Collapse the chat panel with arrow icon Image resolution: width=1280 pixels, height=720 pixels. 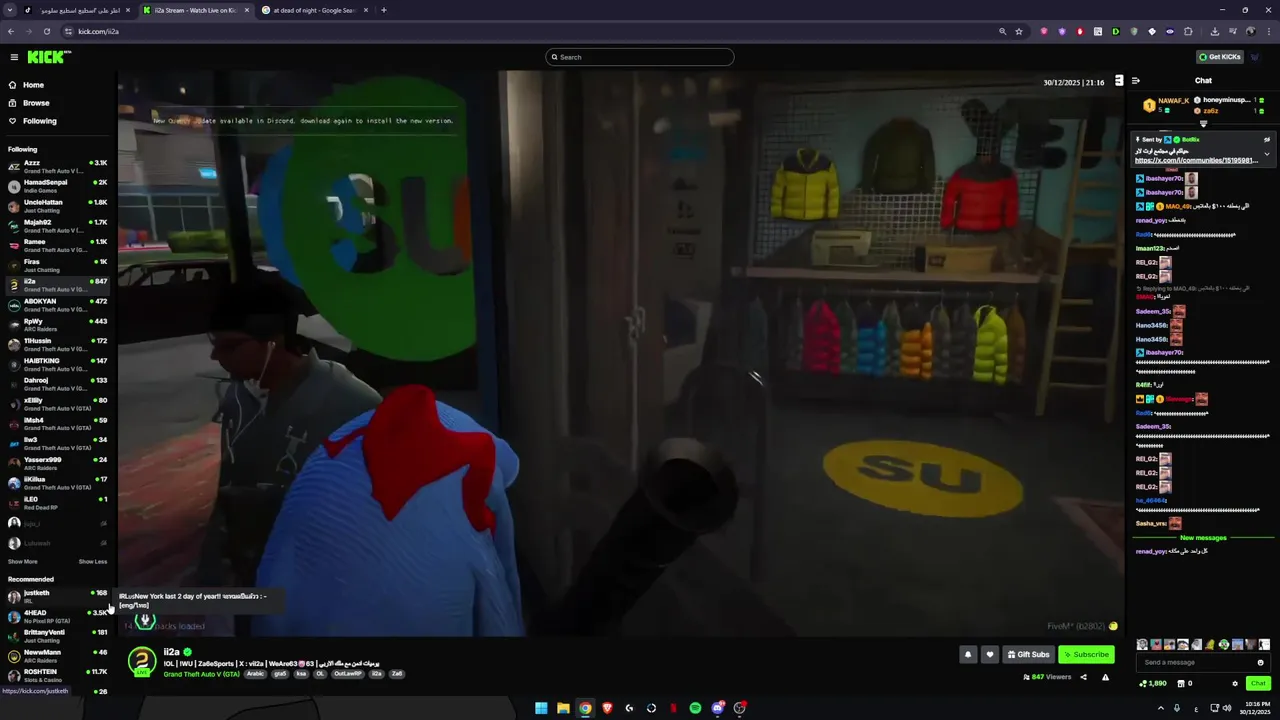(1136, 81)
